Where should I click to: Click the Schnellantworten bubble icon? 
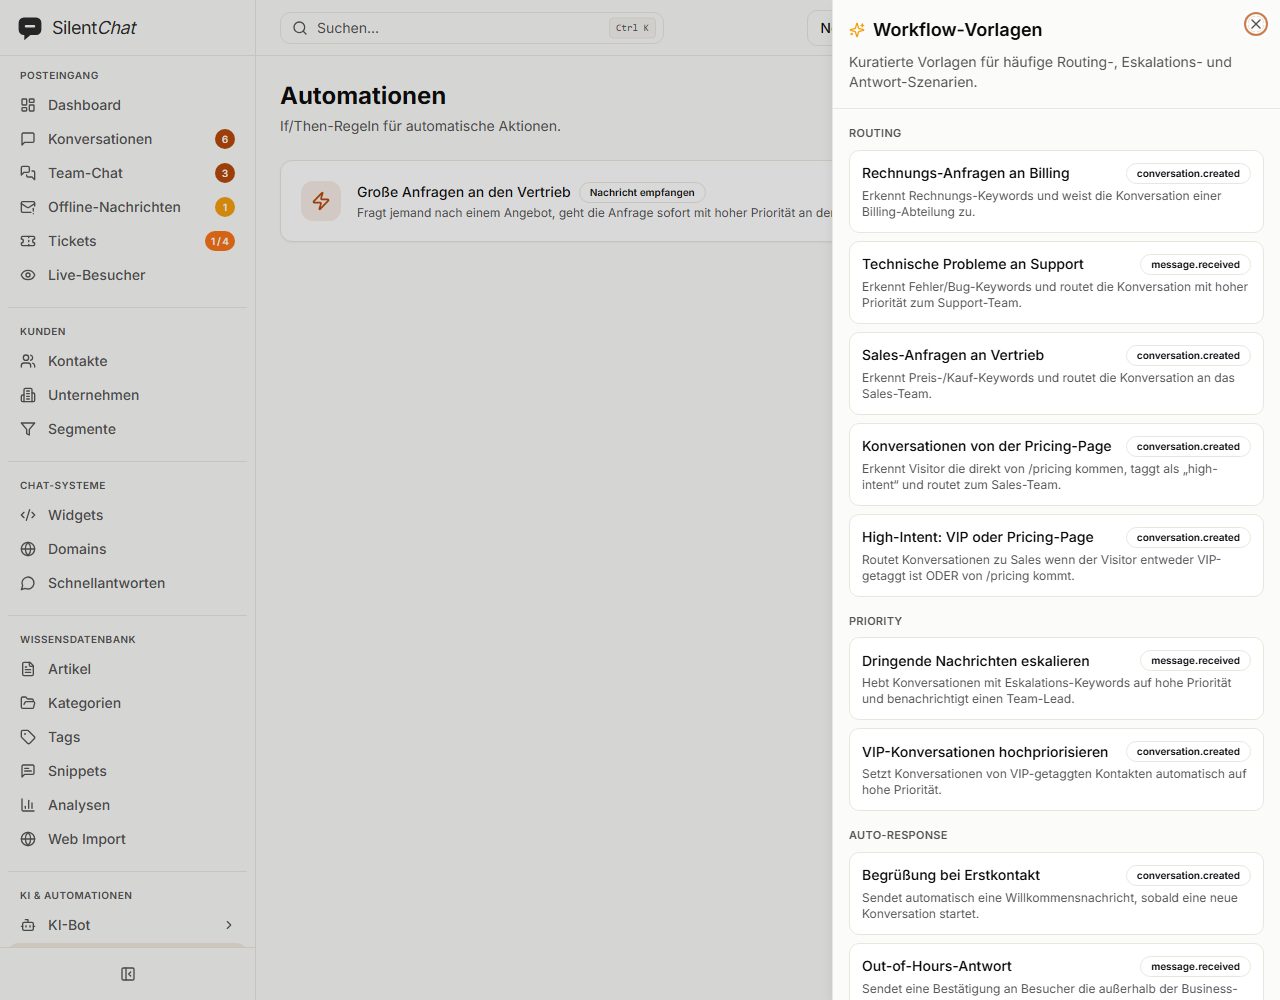pyautogui.click(x=28, y=583)
